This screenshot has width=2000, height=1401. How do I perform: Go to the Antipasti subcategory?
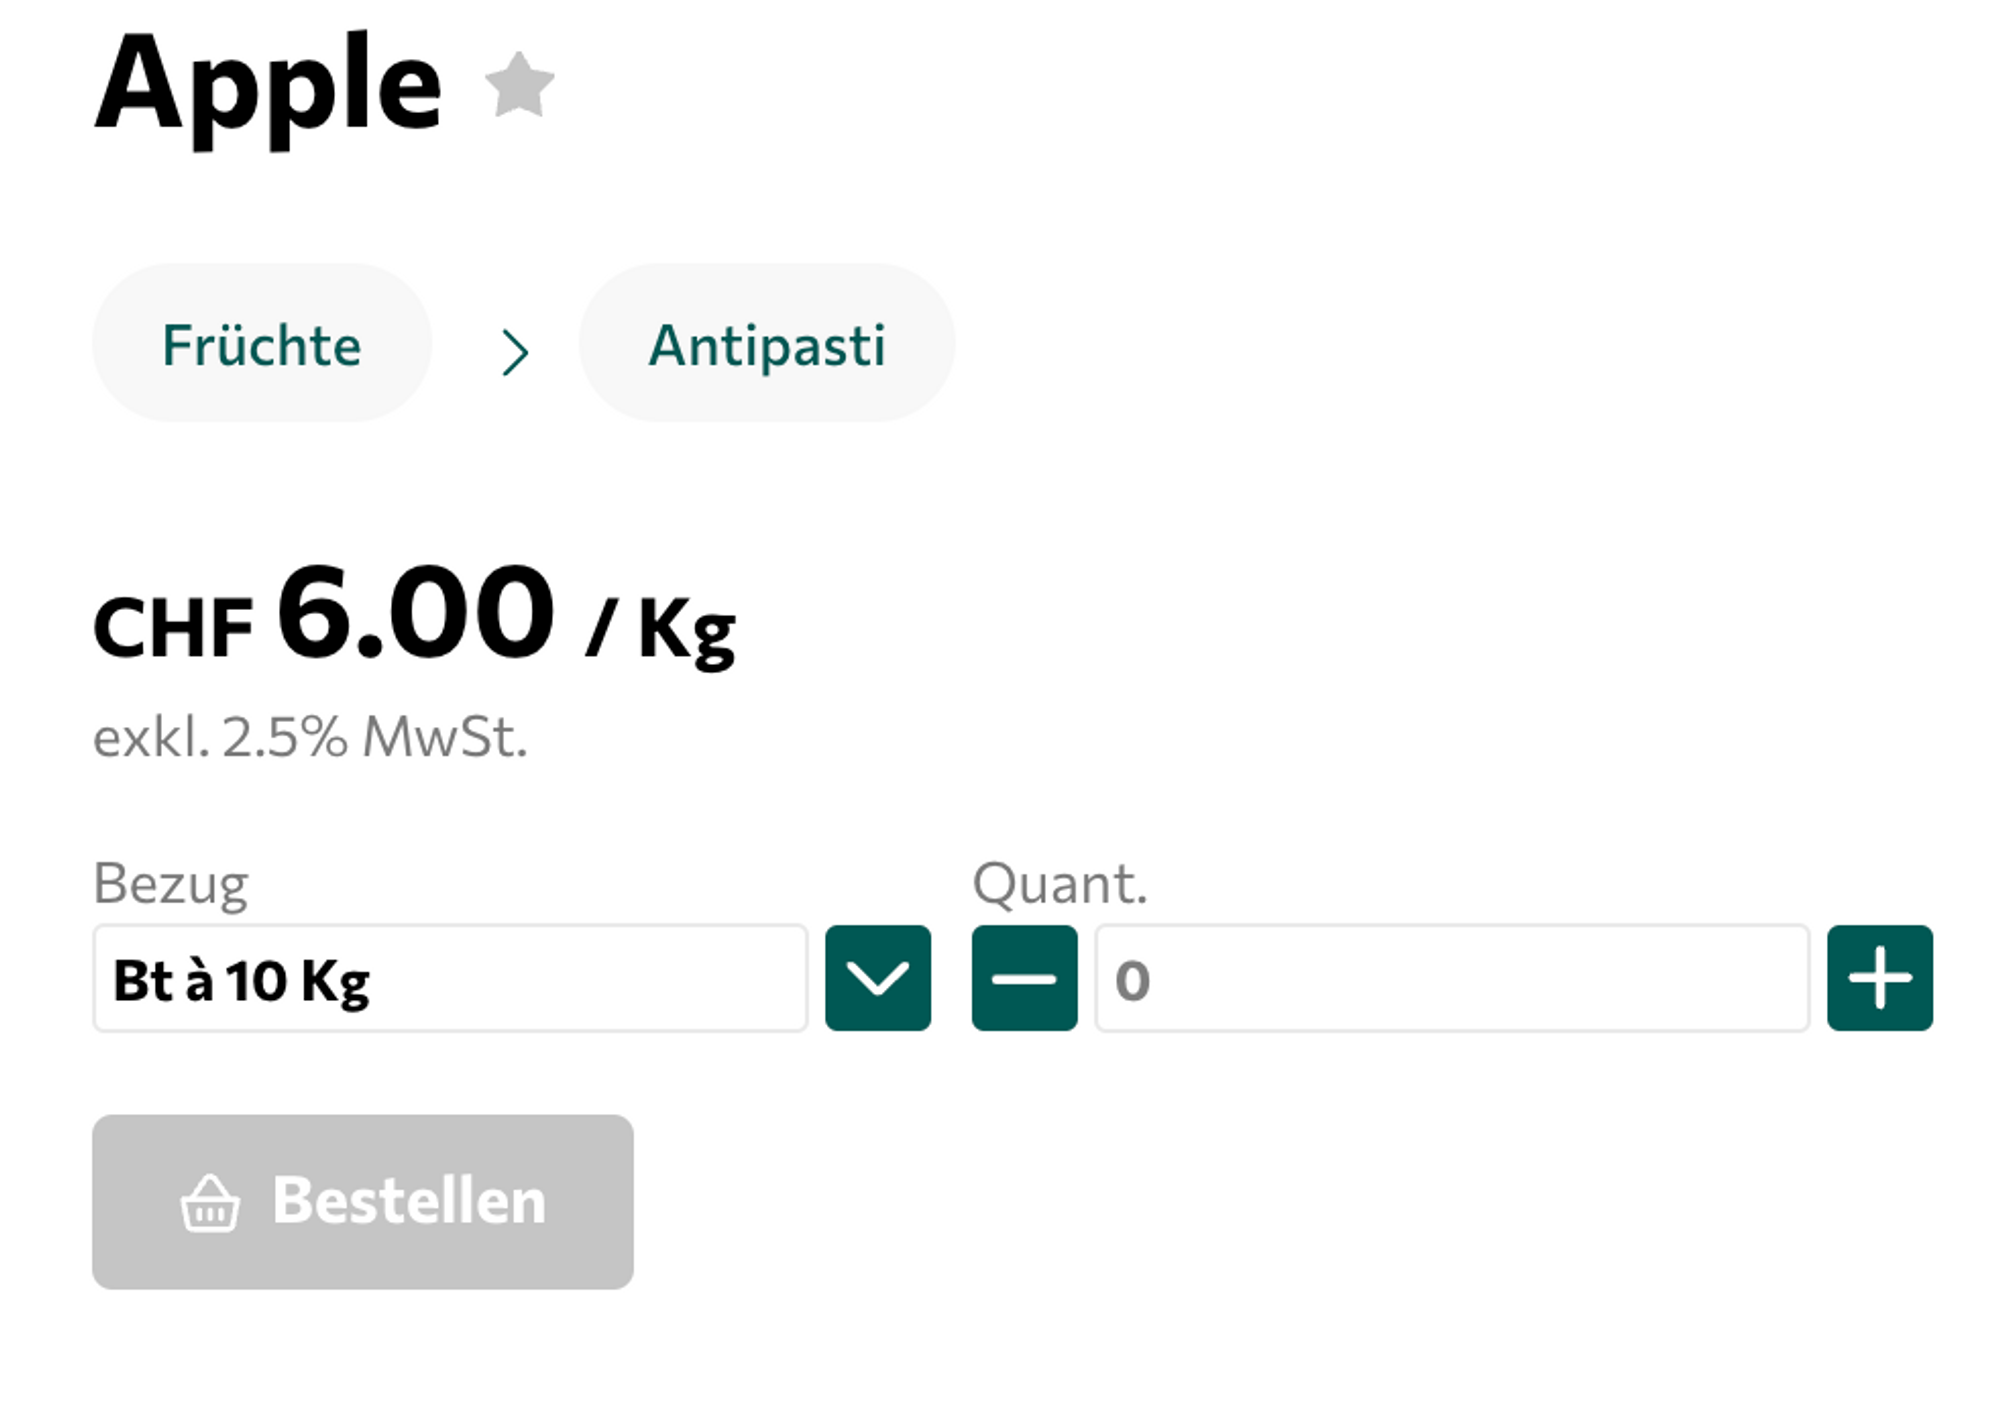point(766,345)
